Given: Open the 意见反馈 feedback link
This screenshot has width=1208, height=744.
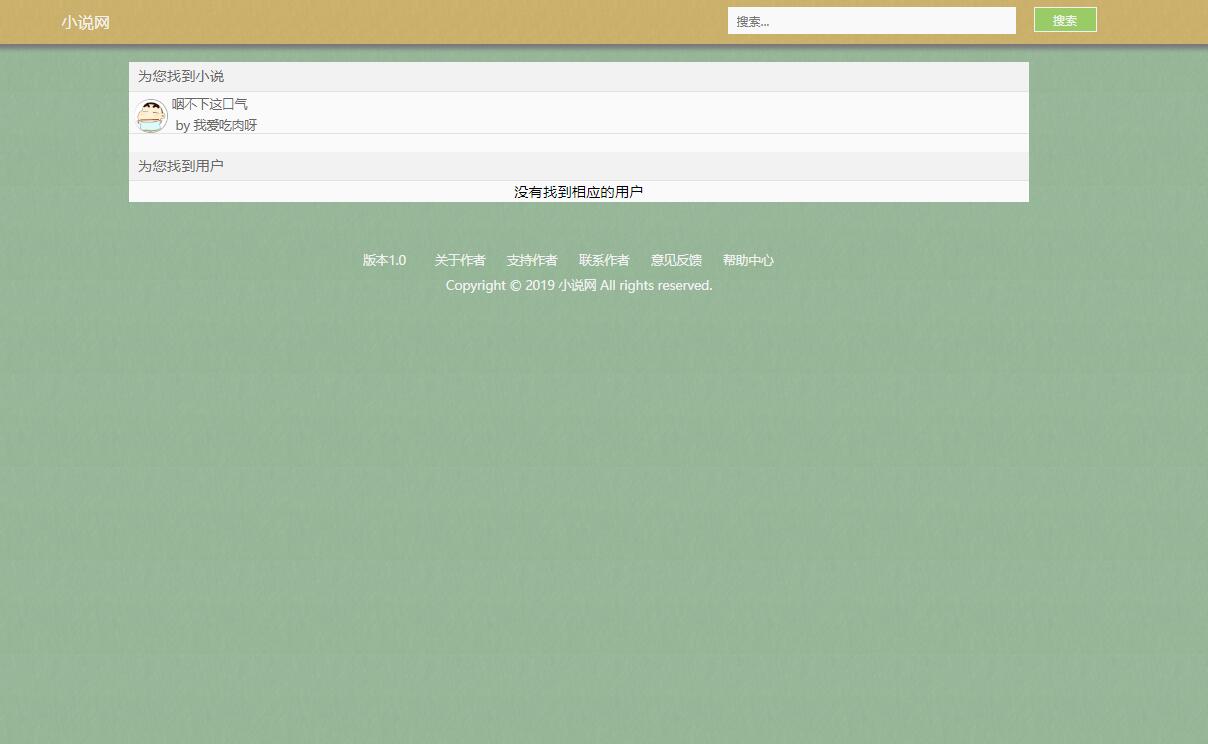Looking at the screenshot, I should (x=675, y=260).
